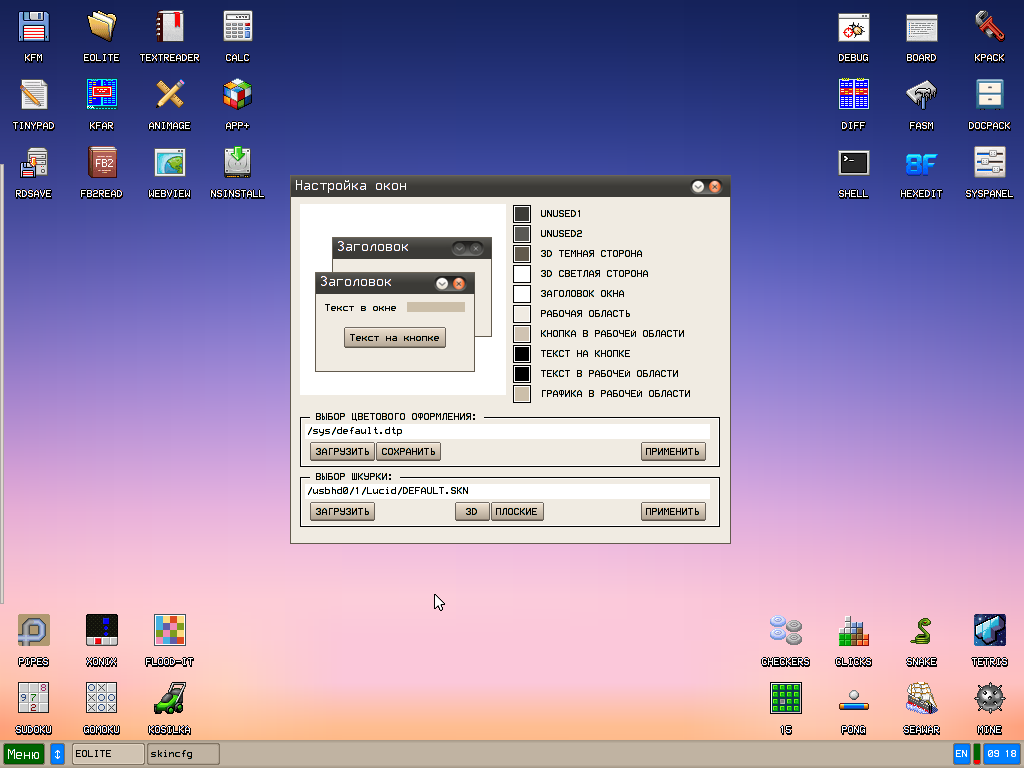Screen dimensions: 1024x768
Task: Launch the SUDOKU puzzle game
Action: click(x=33, y=697)
